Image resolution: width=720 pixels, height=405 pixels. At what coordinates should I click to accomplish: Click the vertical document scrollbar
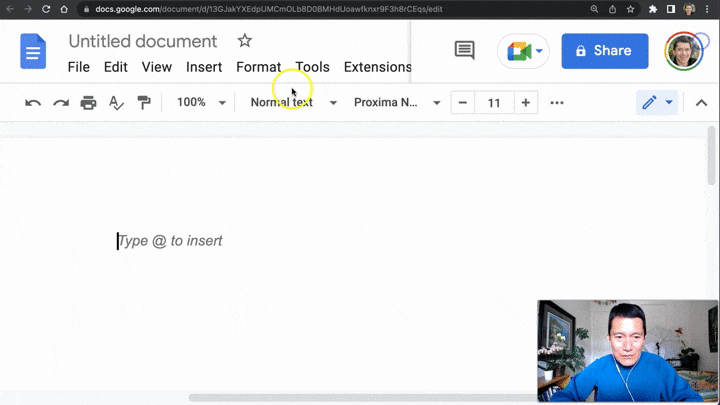pos(711,157)
